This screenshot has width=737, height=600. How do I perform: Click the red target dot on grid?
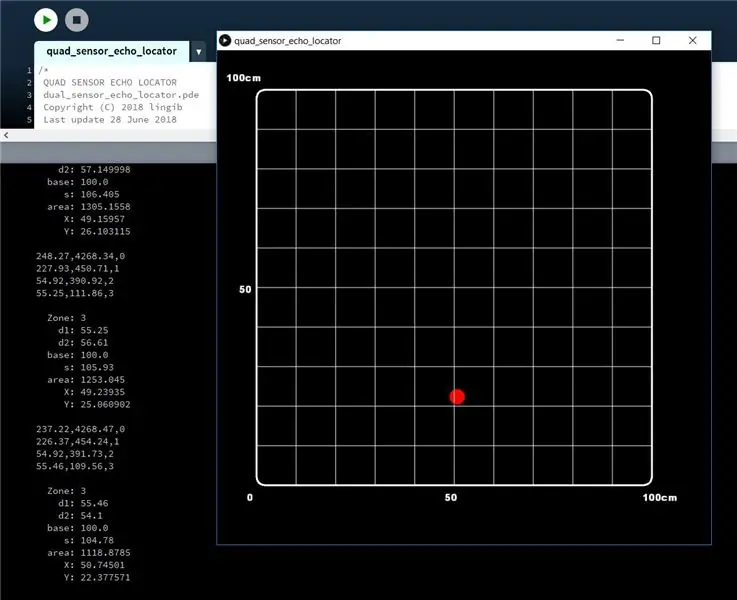(x=457, y=397)
